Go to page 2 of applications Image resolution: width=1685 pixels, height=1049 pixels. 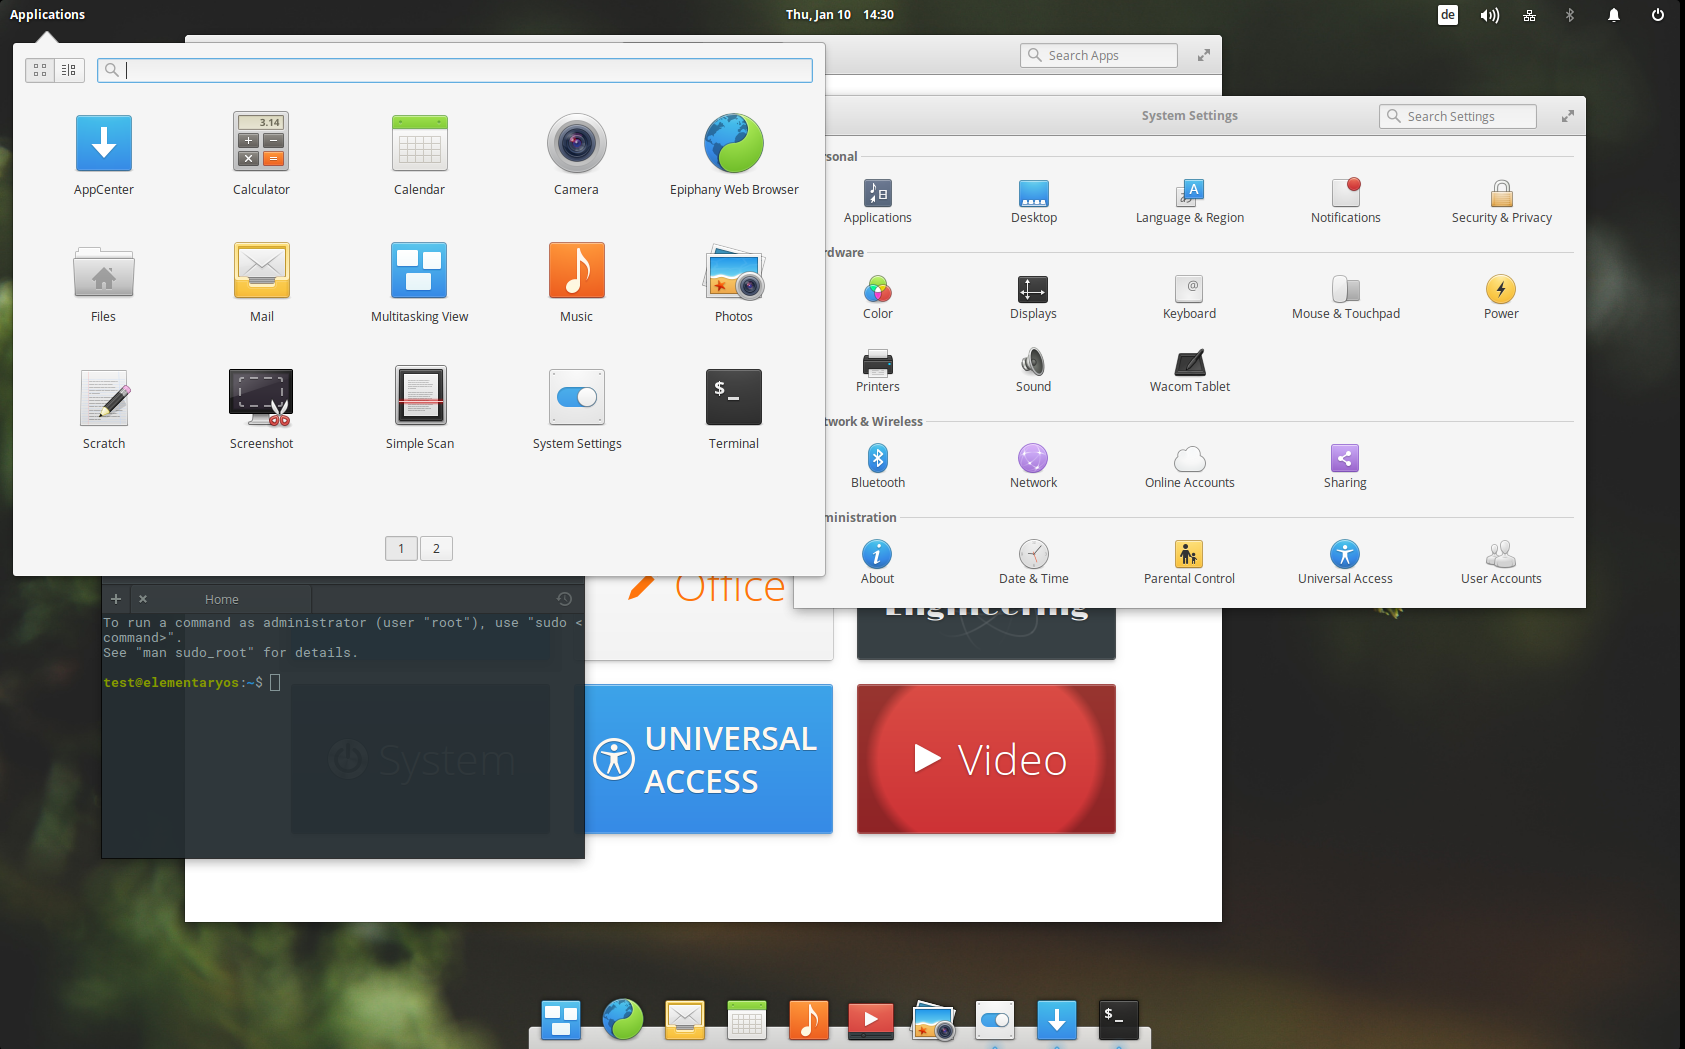436,548
